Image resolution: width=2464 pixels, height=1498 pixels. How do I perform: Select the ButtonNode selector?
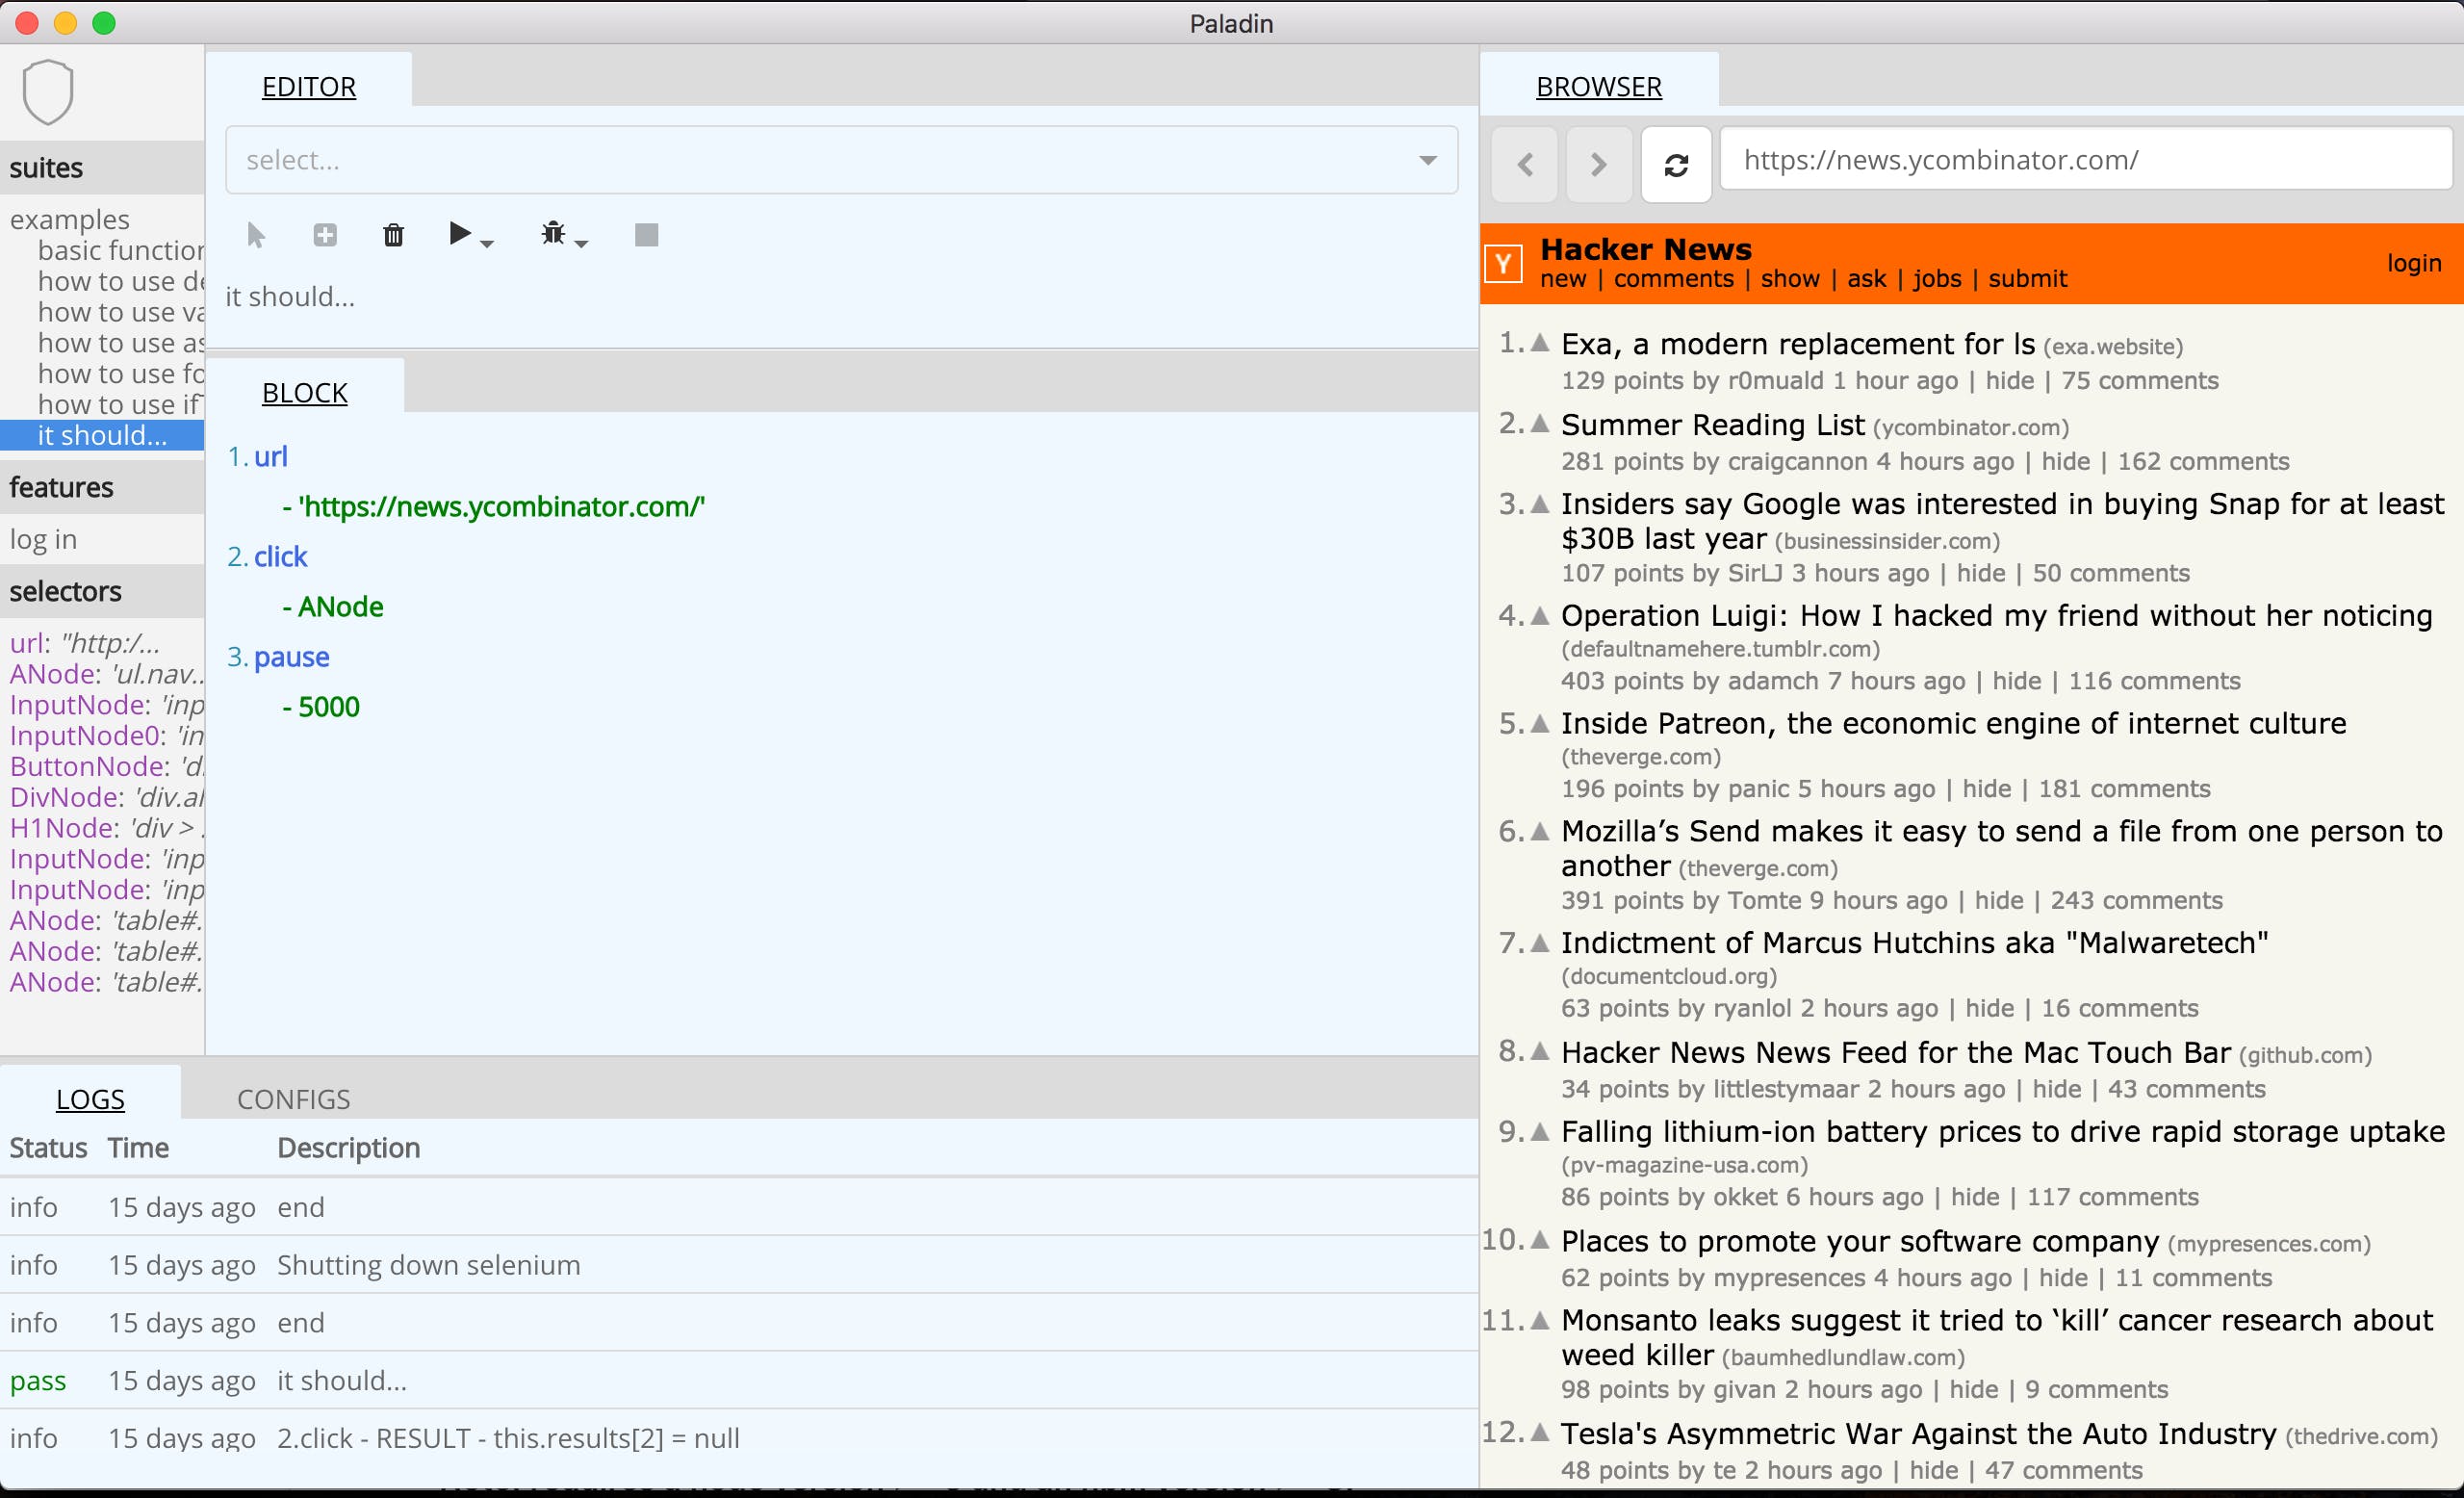coord(106,766)
